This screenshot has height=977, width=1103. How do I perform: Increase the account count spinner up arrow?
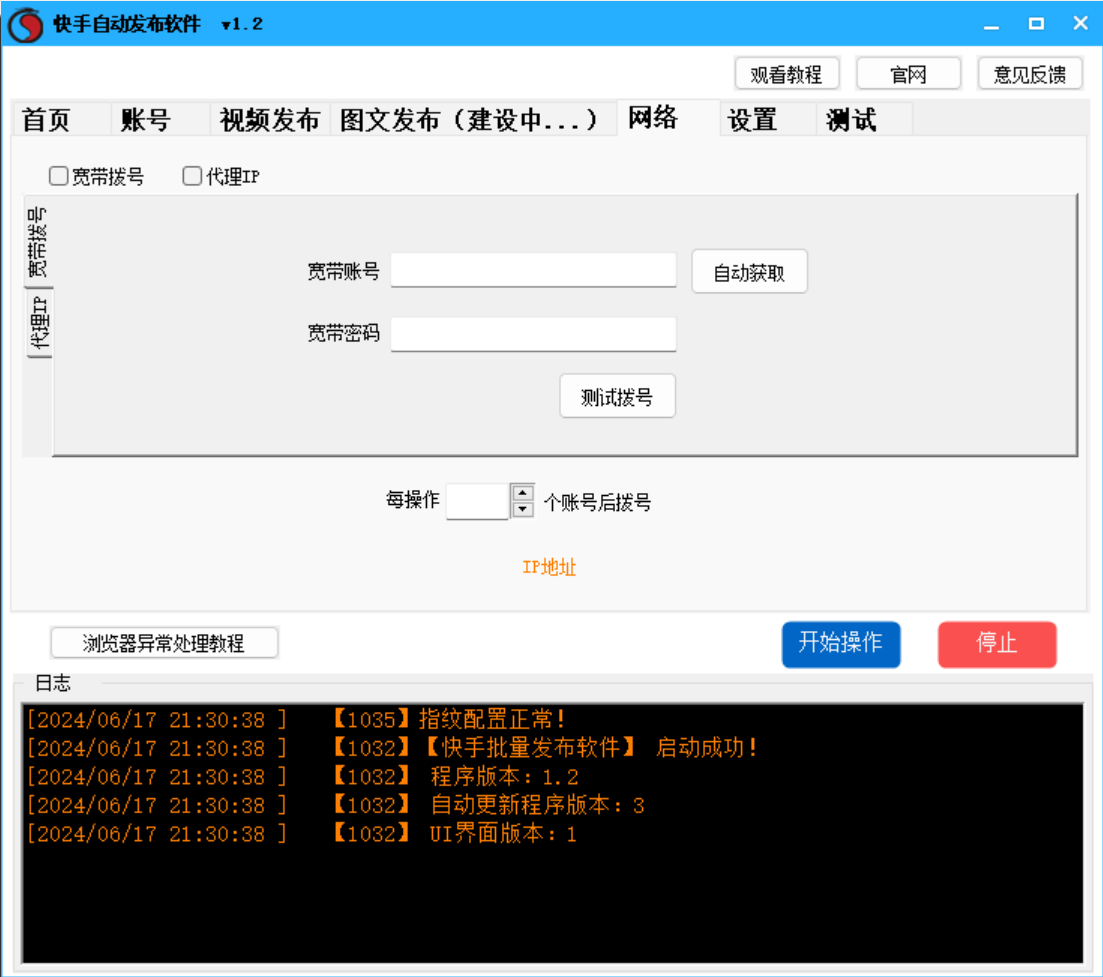coord(523,493)
